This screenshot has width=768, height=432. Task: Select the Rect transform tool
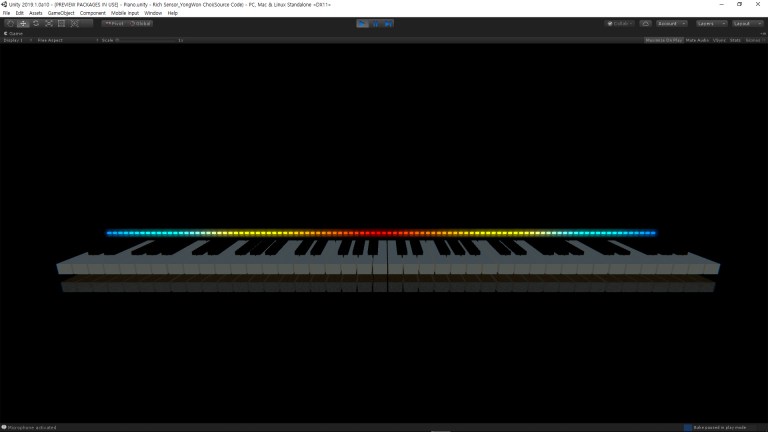(61, 23)
